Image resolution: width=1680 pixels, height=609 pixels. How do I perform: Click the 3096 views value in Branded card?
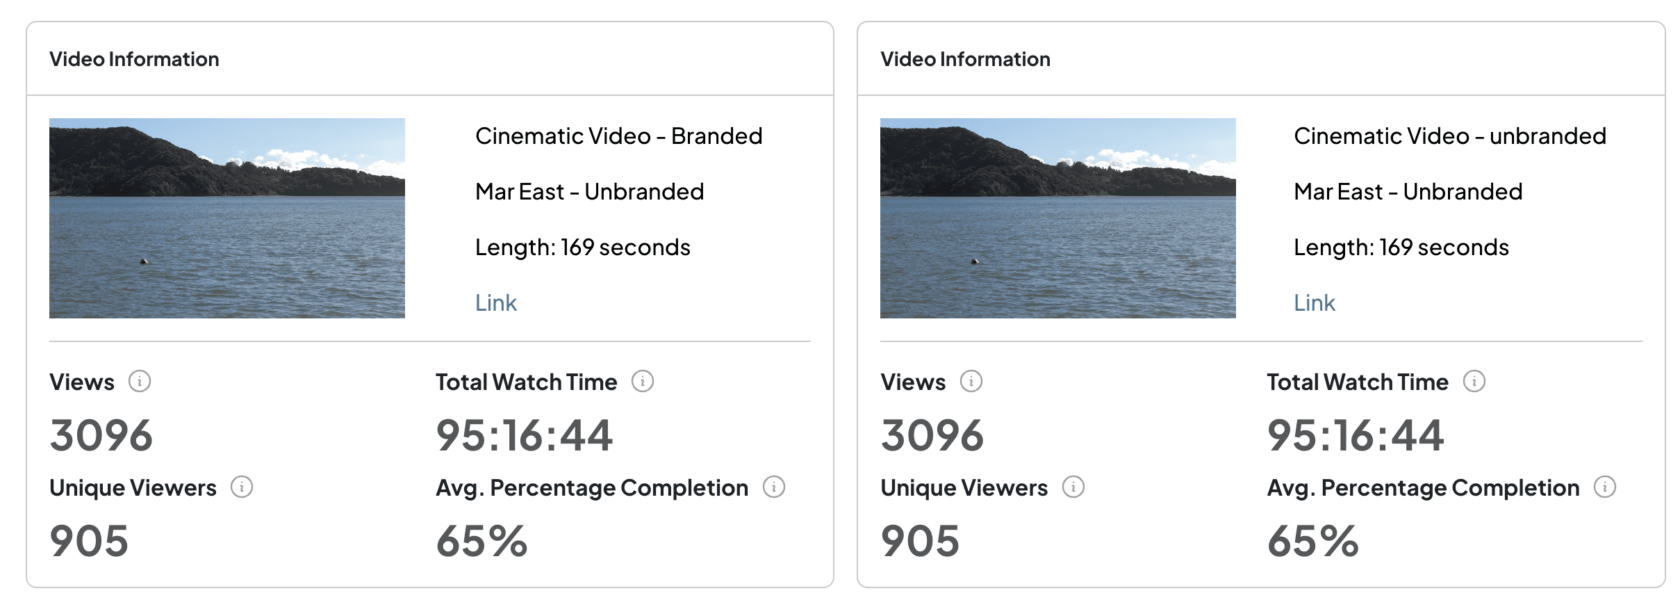coord(101,436)
